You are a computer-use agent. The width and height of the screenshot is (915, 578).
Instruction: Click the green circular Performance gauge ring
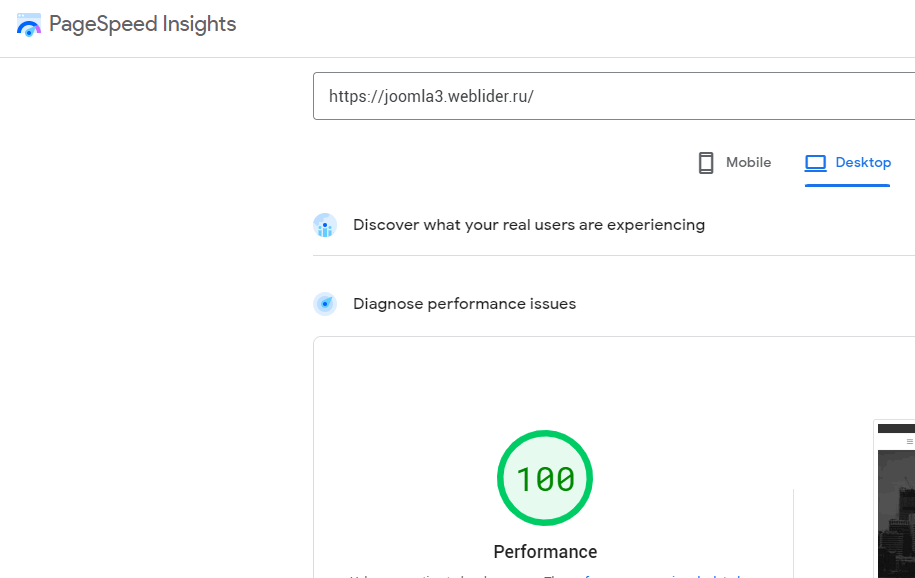click(x=545, y=434)
